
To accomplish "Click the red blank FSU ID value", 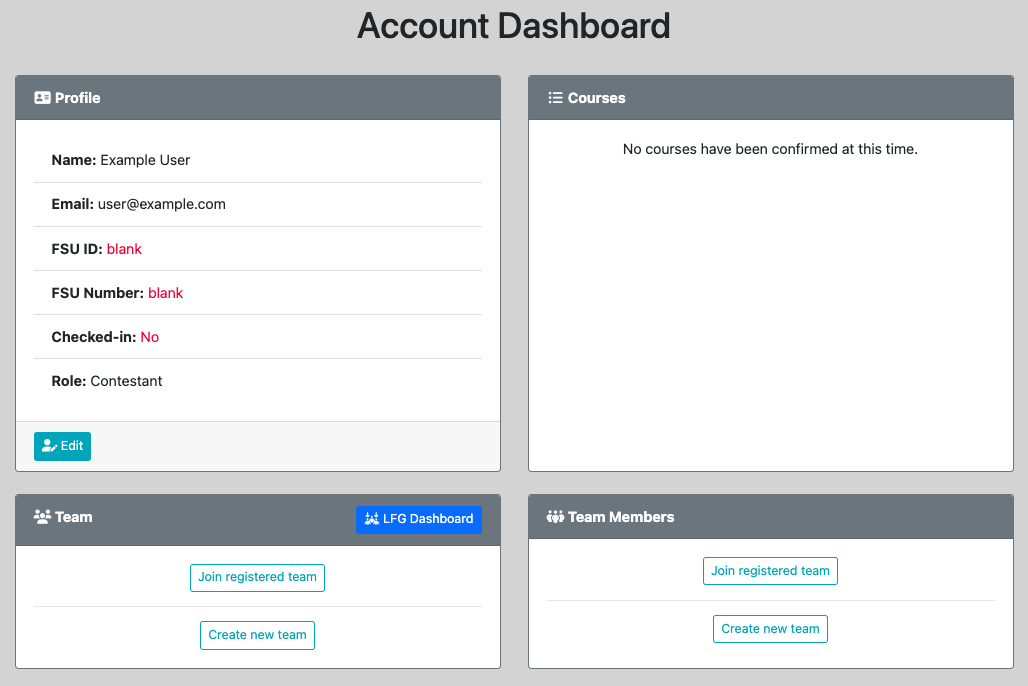I will [x=124, y=249].
